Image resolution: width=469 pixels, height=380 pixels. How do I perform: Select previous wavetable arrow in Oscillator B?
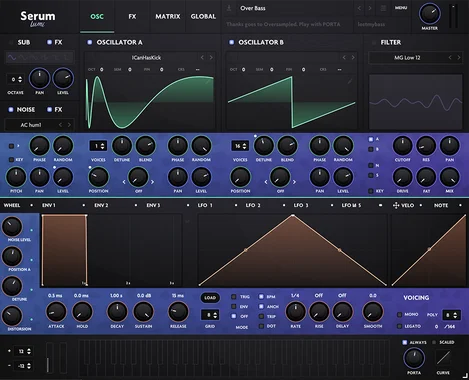[x=344, y=58]
